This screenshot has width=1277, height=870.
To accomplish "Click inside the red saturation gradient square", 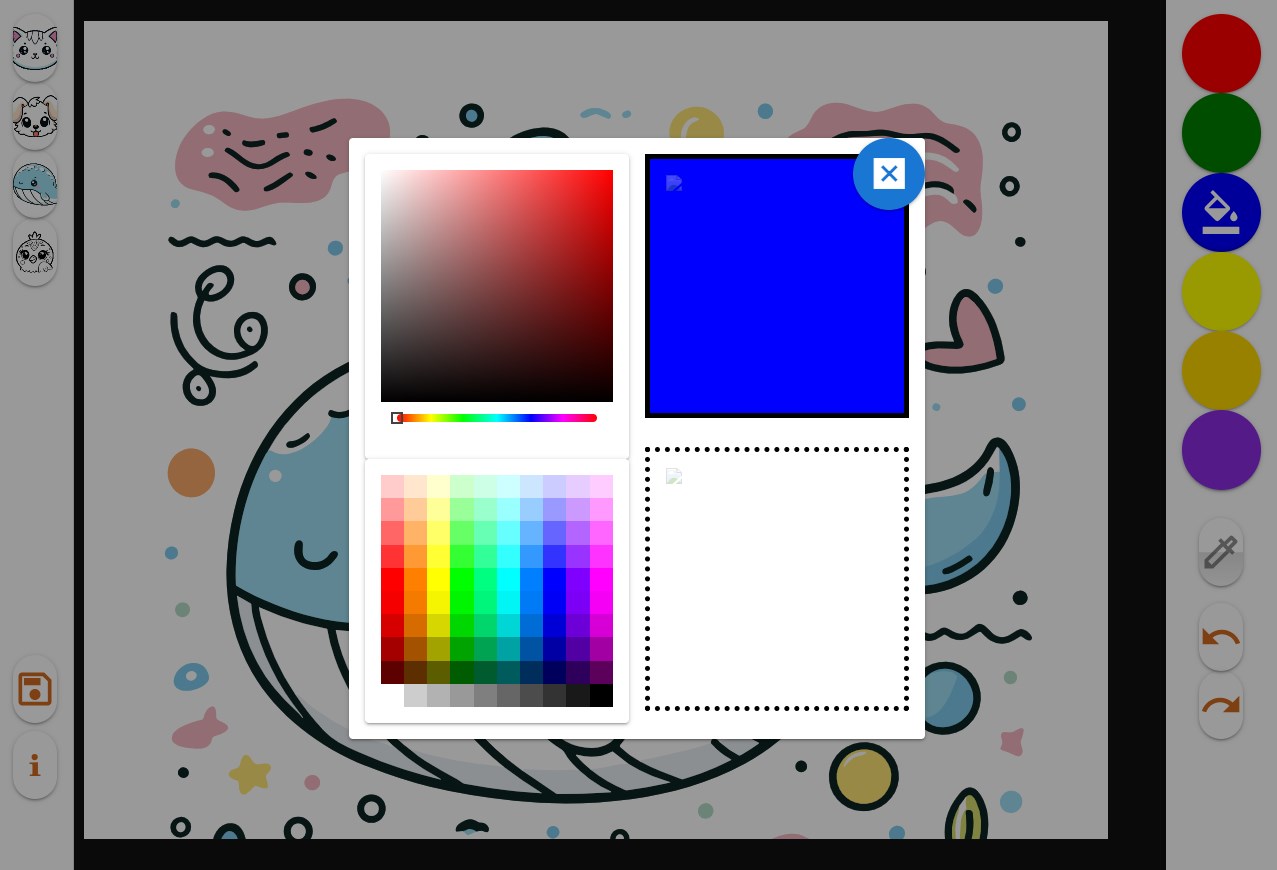I will [497, 286].
